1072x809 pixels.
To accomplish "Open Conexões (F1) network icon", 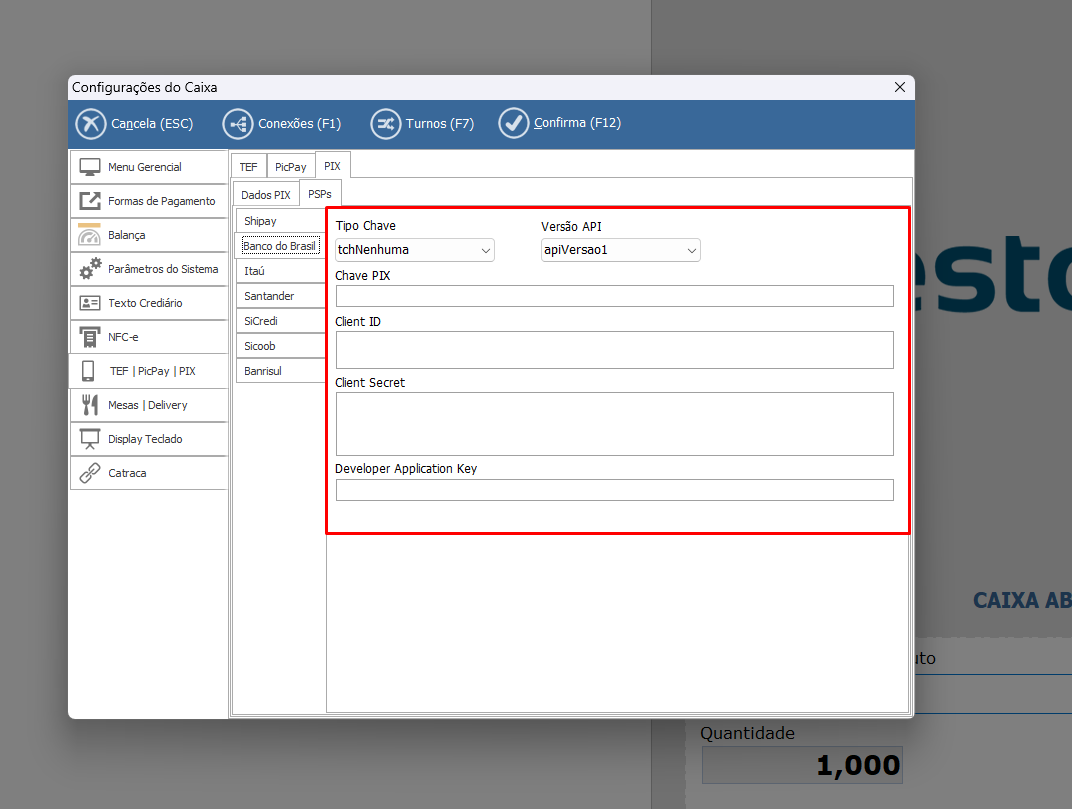I will click(238, 124).
